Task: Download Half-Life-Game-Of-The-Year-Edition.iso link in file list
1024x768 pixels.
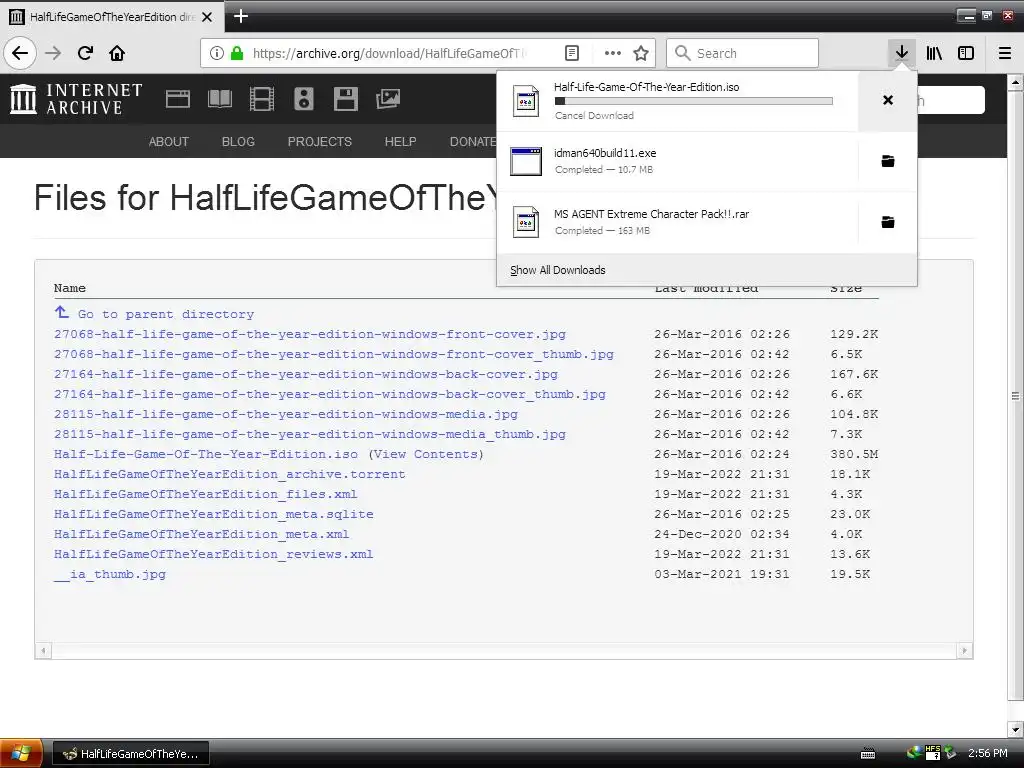Action: [206, 455]
